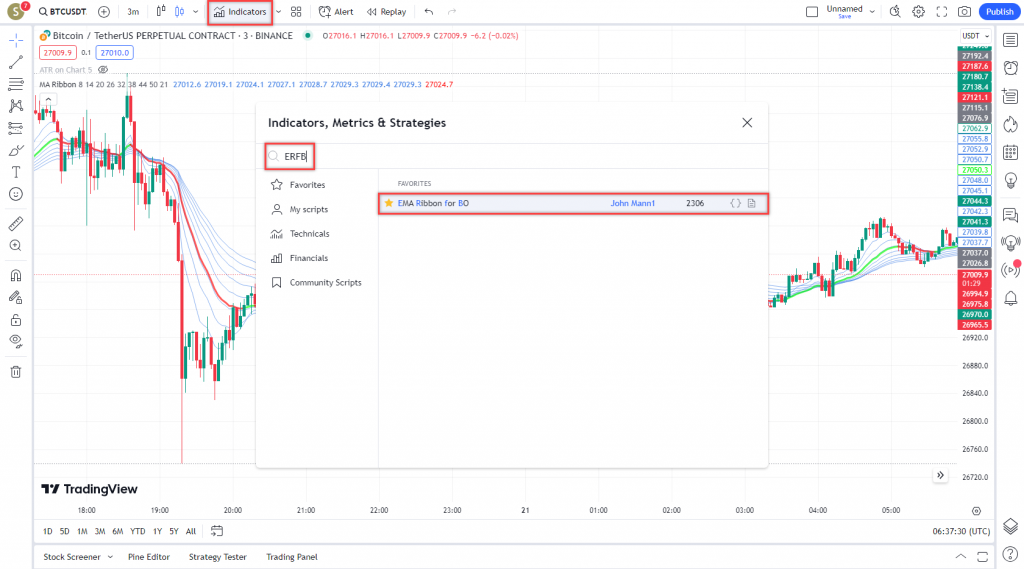Open the go to date calendar icon
The height and width of the screenshot is (569, 1024).
217,531
